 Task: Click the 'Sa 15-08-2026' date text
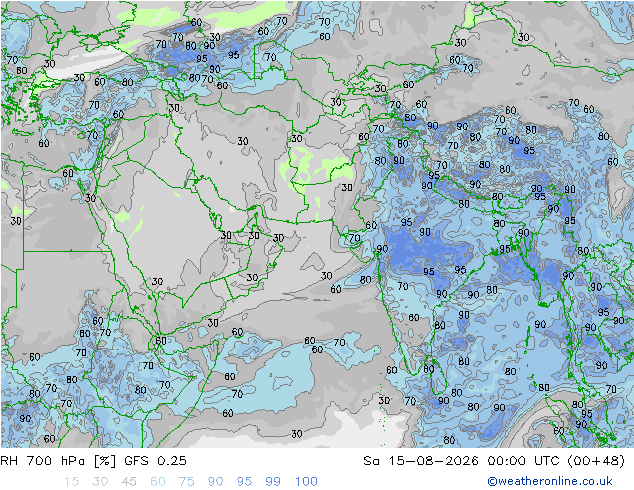(421, 460)
